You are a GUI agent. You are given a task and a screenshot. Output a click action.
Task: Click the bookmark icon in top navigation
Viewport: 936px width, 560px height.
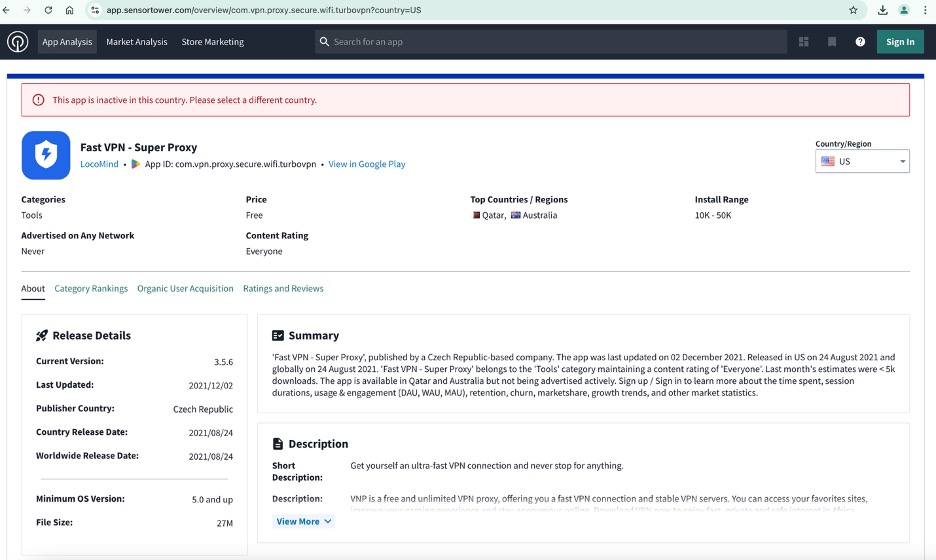coord(832,42)
